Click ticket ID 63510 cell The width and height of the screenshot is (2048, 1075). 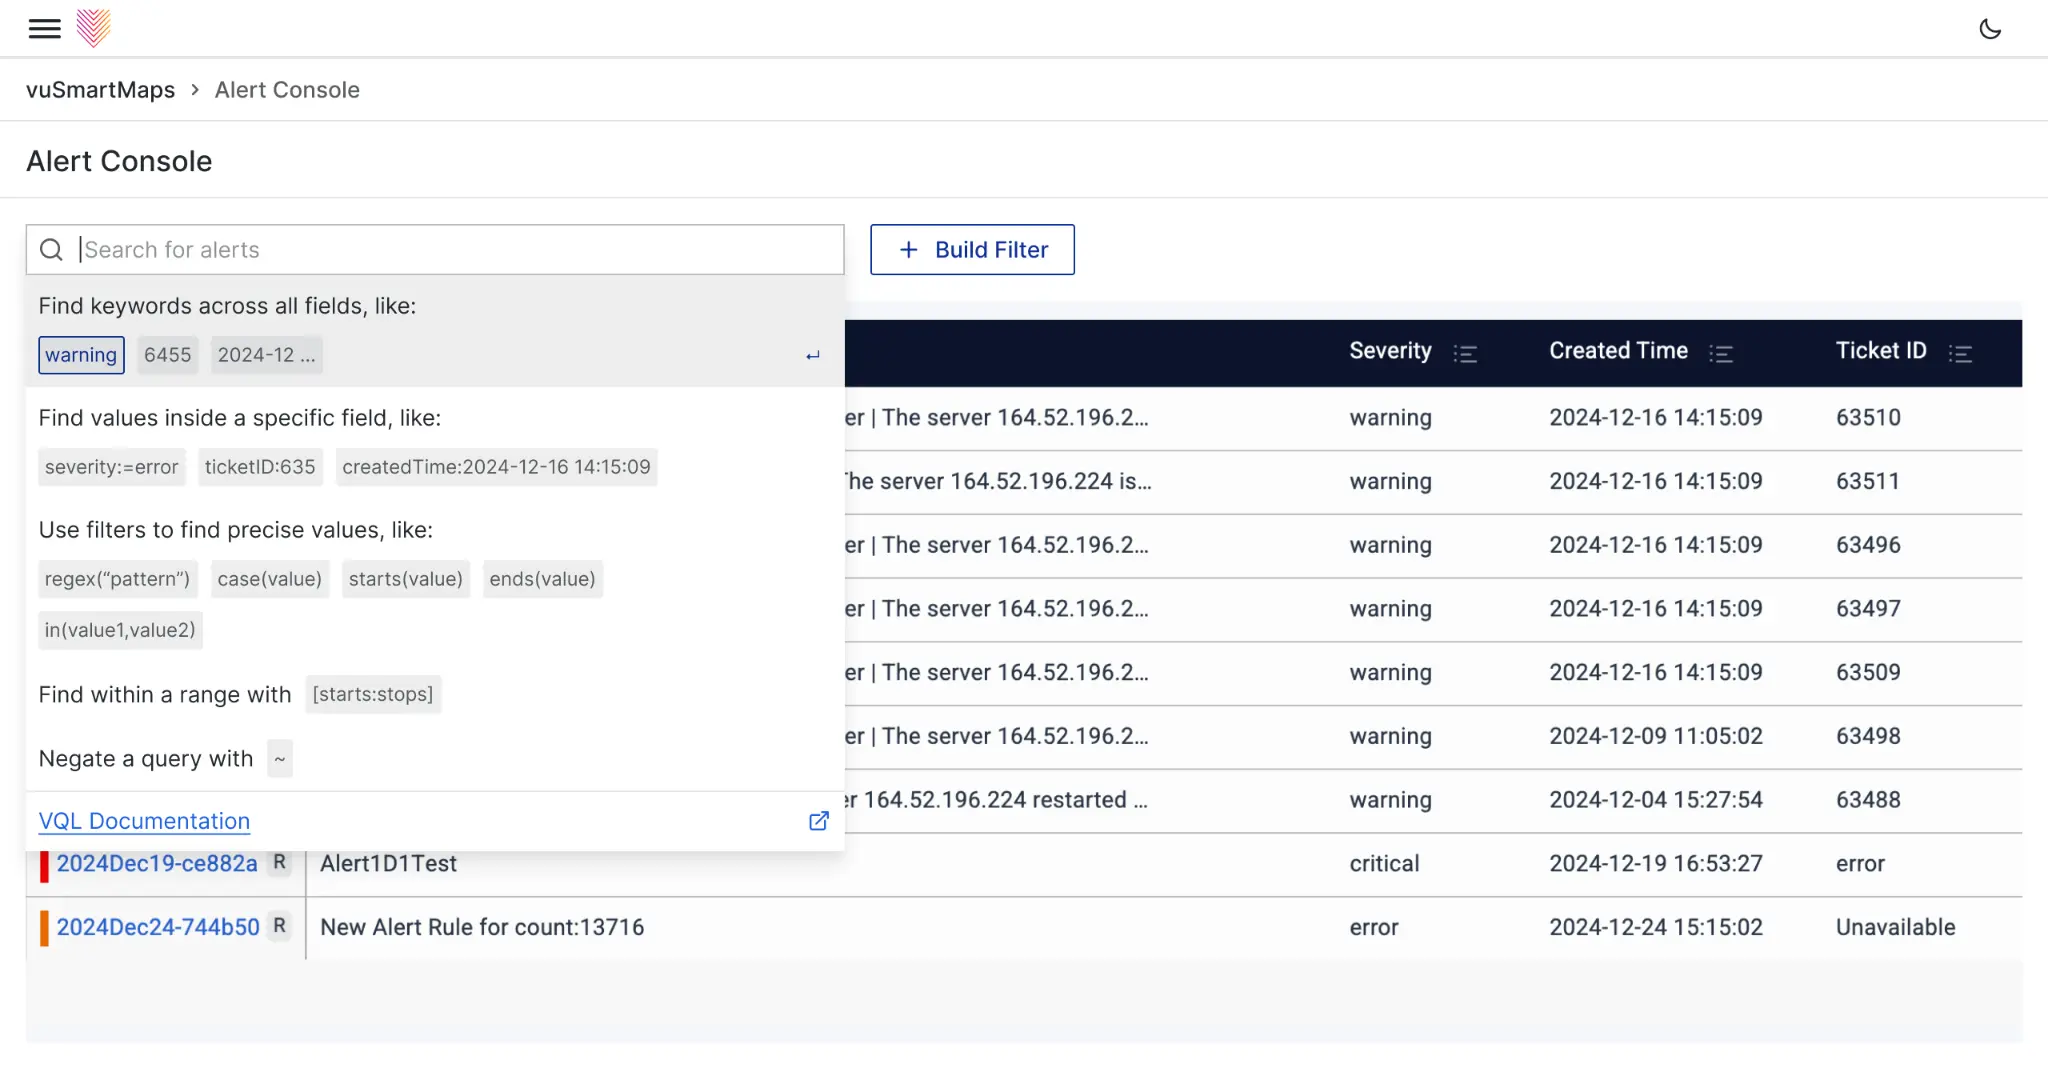click(x=1868, y=418)
